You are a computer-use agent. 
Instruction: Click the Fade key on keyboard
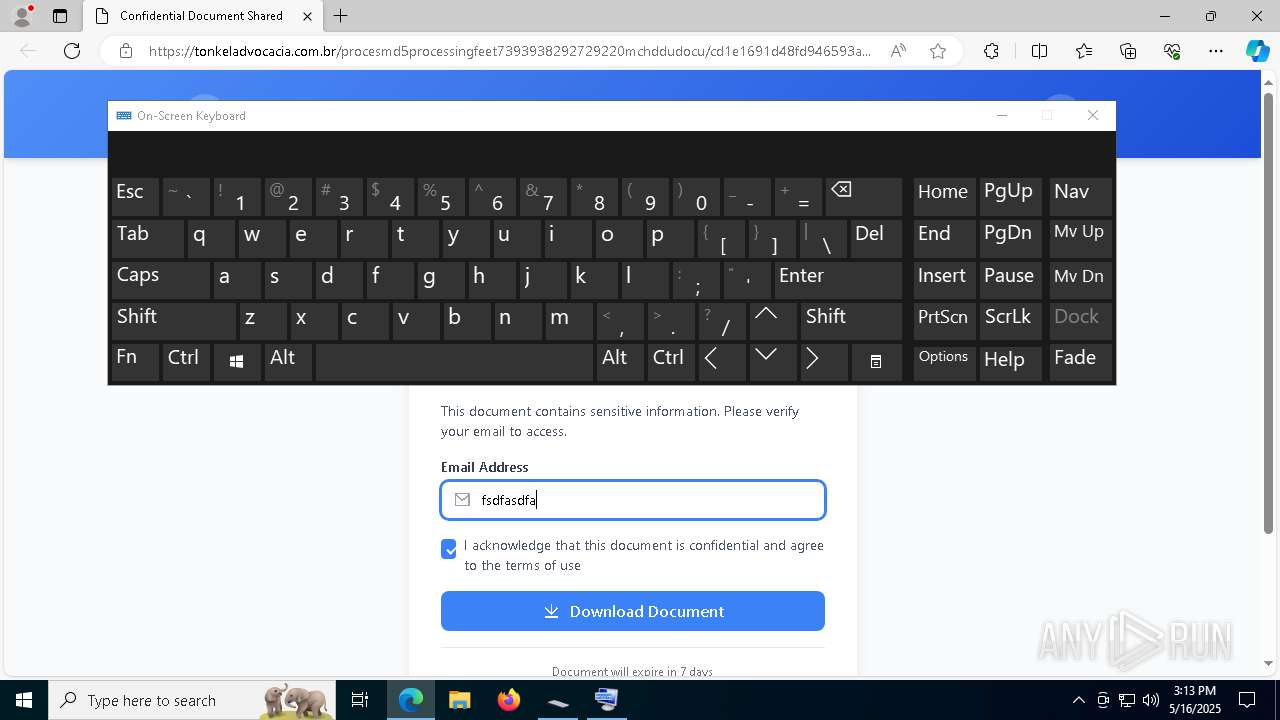pyautogui.click(x=1081, y=362)
